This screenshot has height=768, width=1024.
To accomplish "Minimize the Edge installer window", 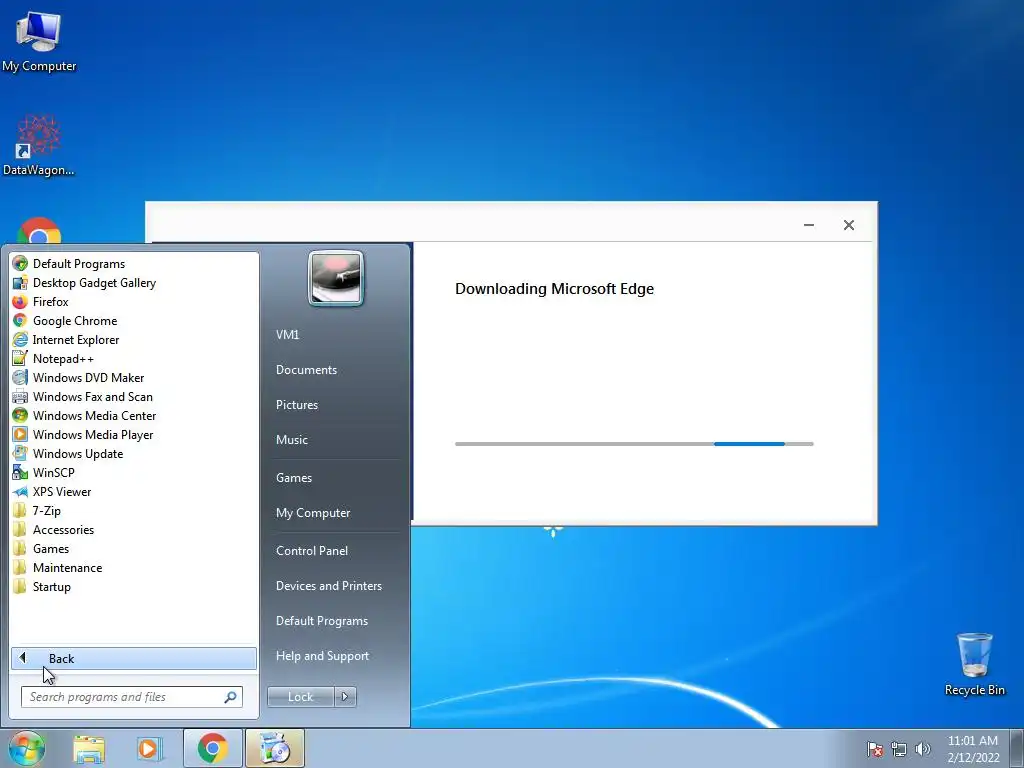I will pos(808,225).
